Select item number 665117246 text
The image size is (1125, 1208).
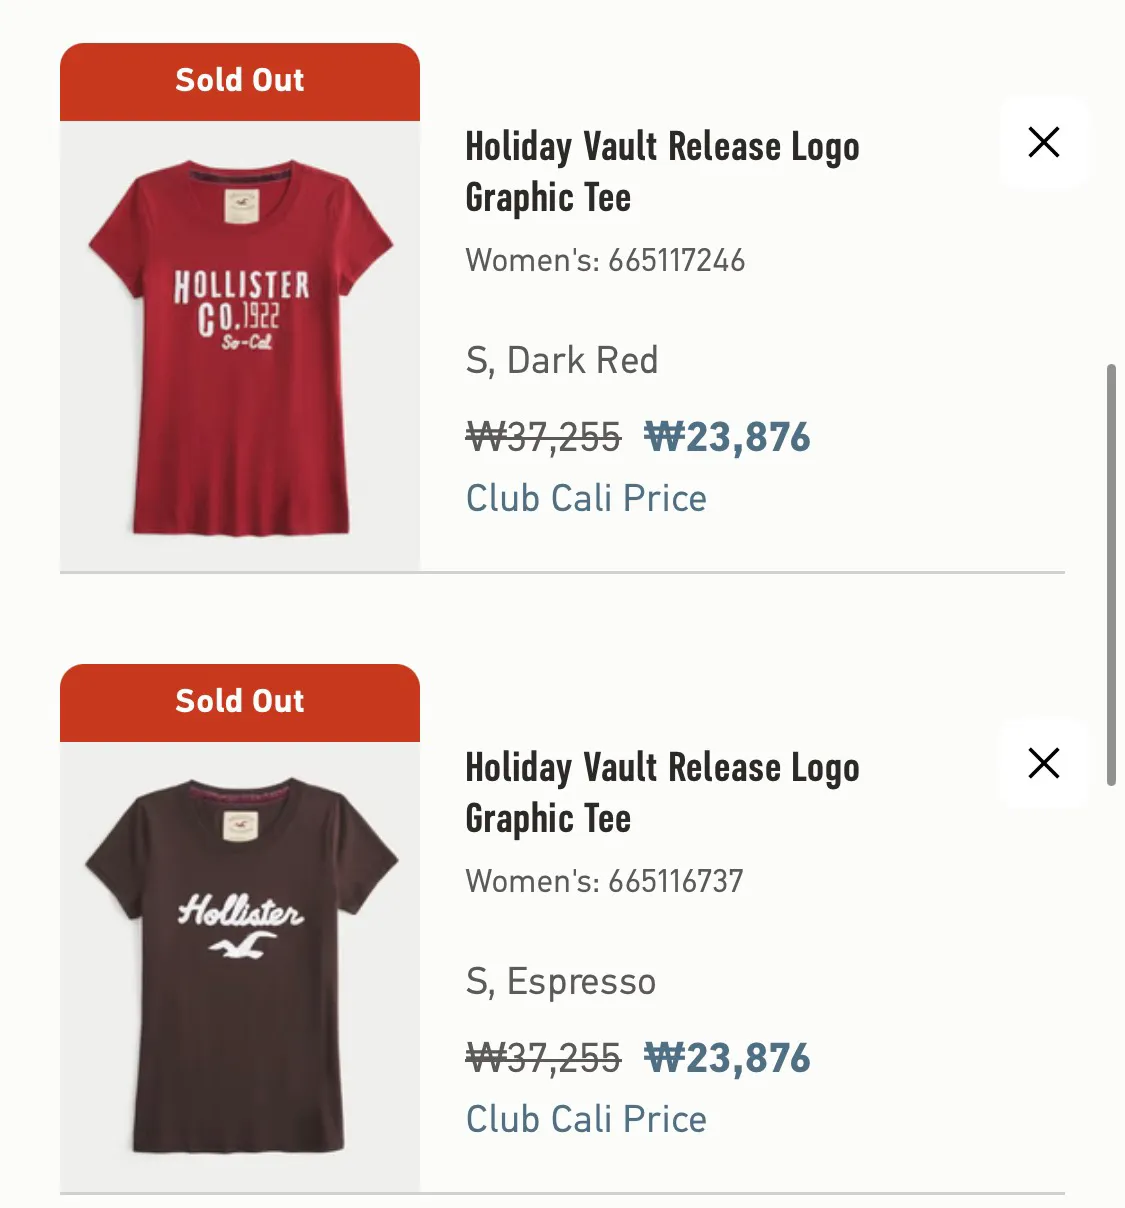click(x=676, y=260)
